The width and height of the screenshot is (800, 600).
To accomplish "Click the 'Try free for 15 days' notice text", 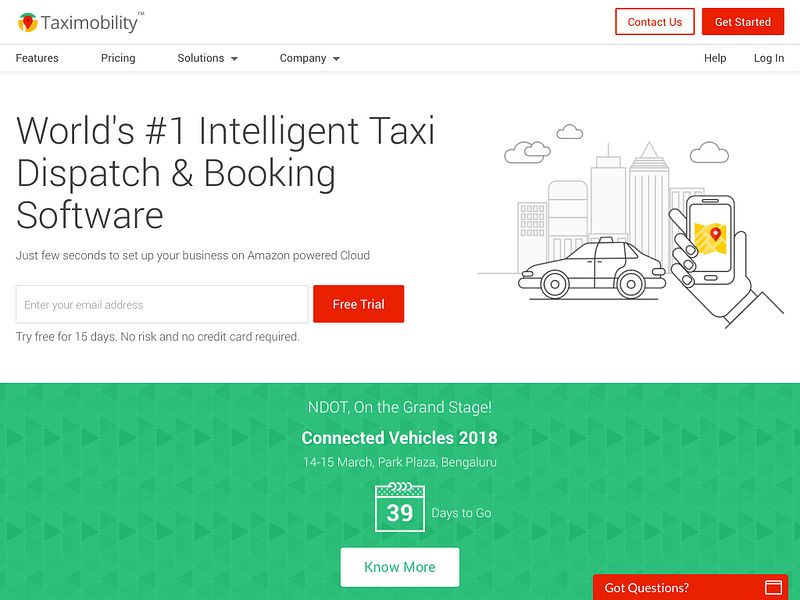I will [x=158, y=337].
